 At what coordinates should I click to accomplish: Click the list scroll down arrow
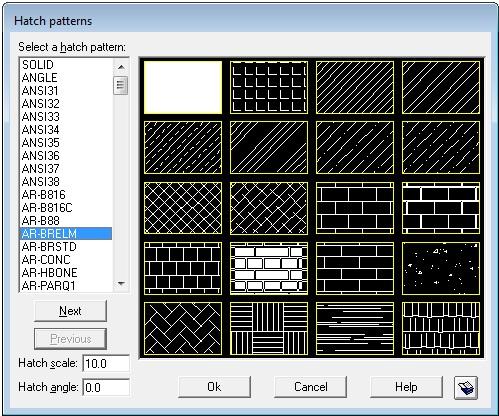[x=121, y=284]
